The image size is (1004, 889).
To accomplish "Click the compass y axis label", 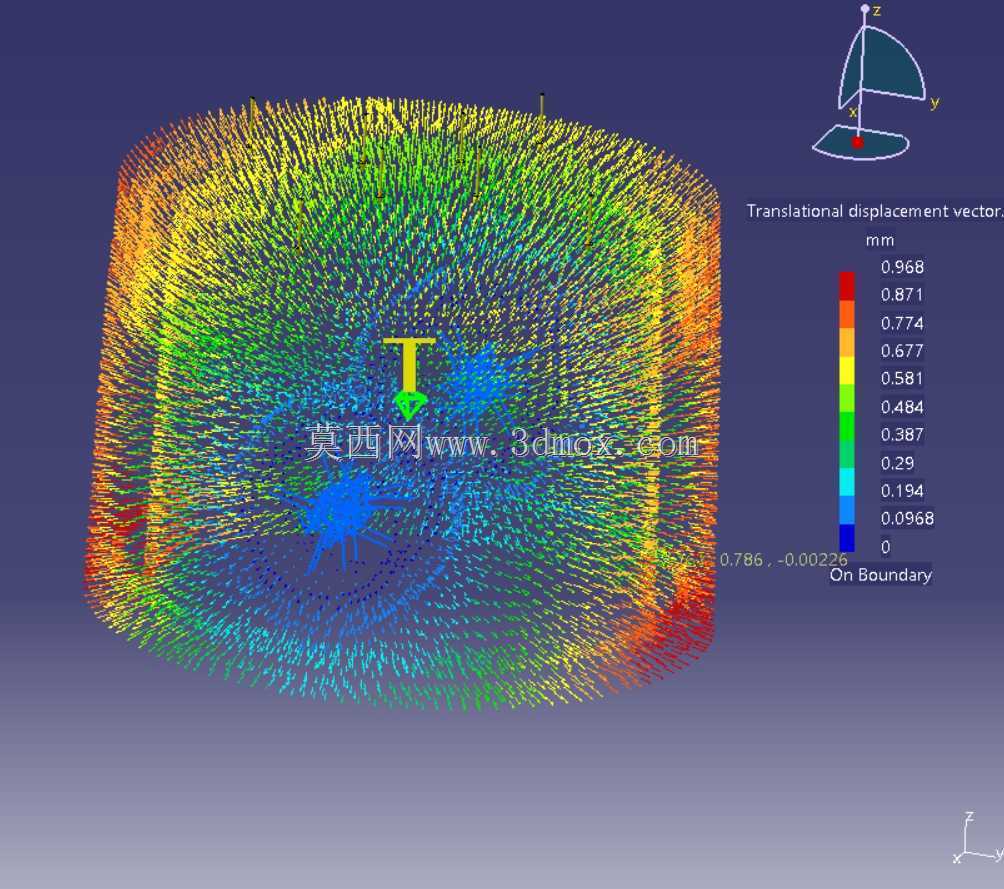I will [935, 102].
